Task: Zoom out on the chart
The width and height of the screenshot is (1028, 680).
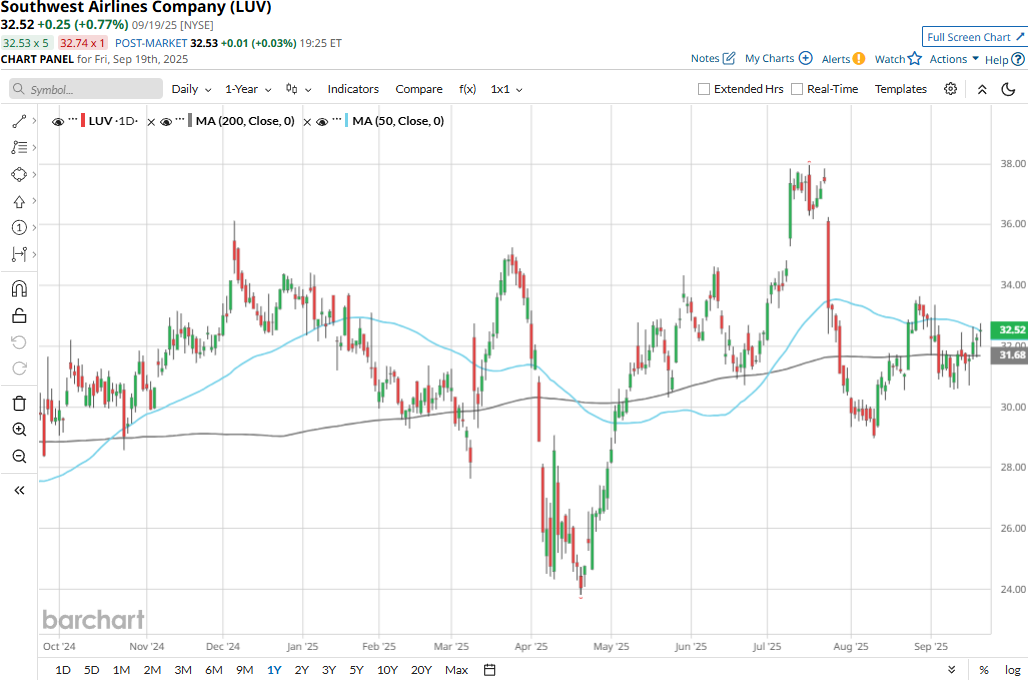Action: point(19,456)
